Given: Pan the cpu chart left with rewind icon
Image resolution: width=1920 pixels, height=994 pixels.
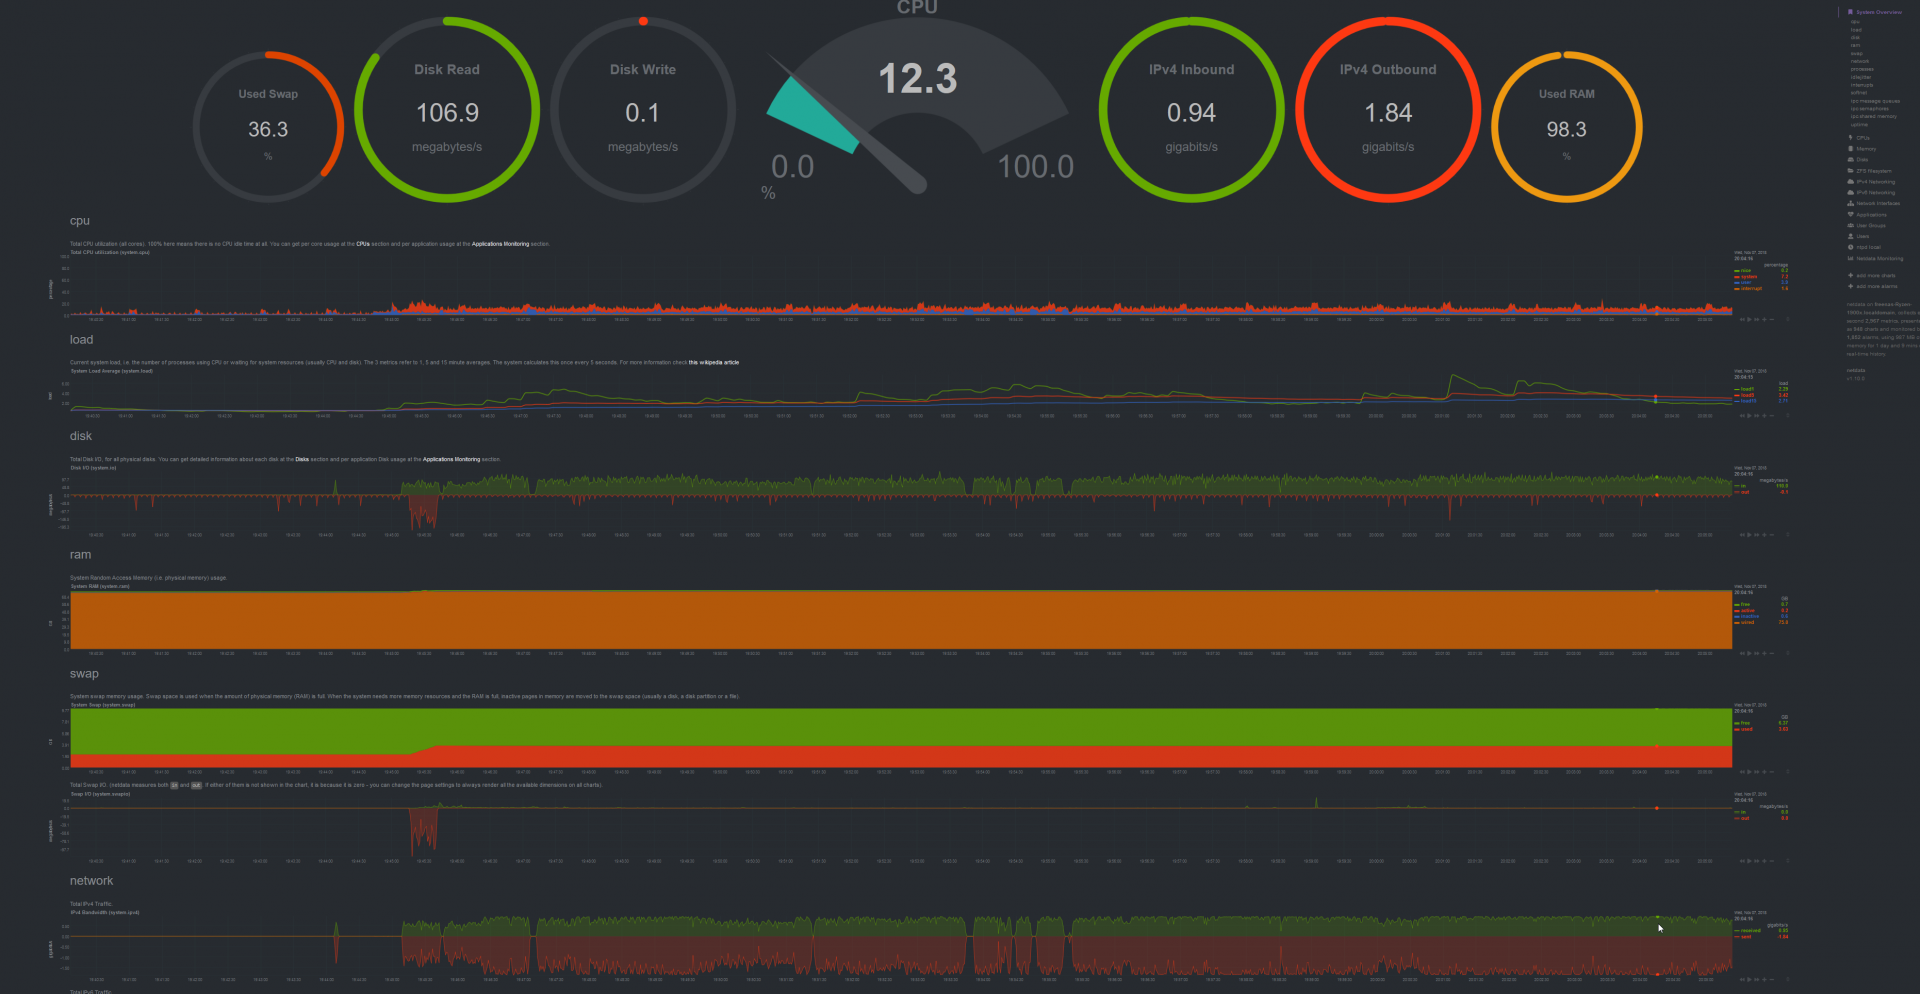Looking at the screenshot, I should tap(1742, 319).
